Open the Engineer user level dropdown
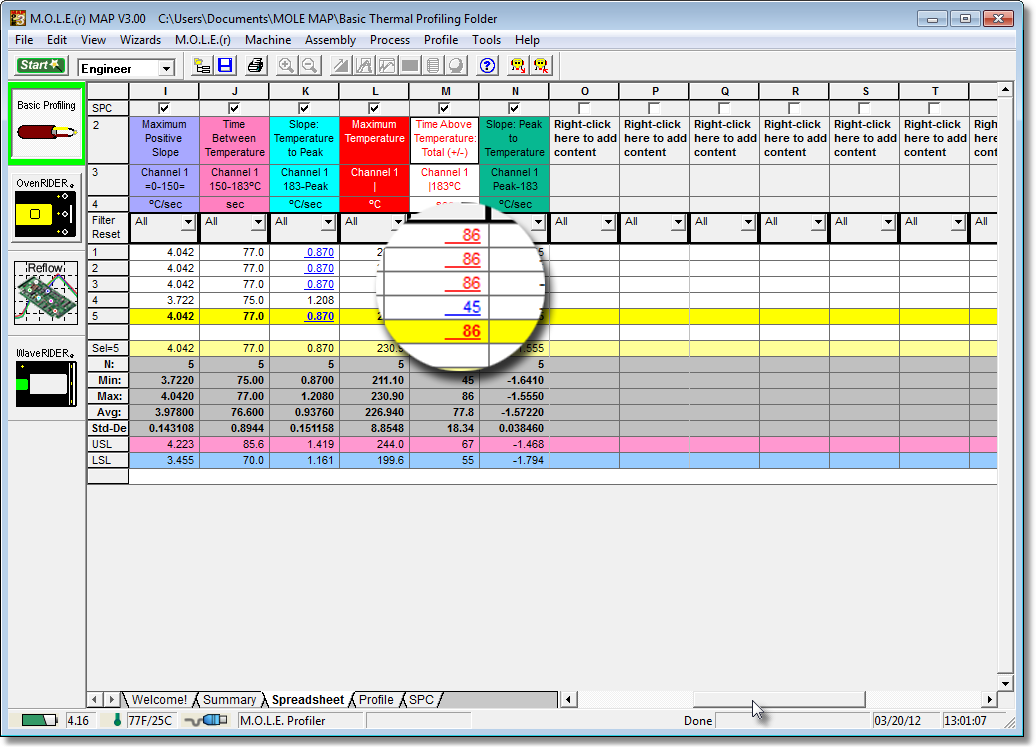This screenshot has width=1036, height=749. tap(166, 68)
